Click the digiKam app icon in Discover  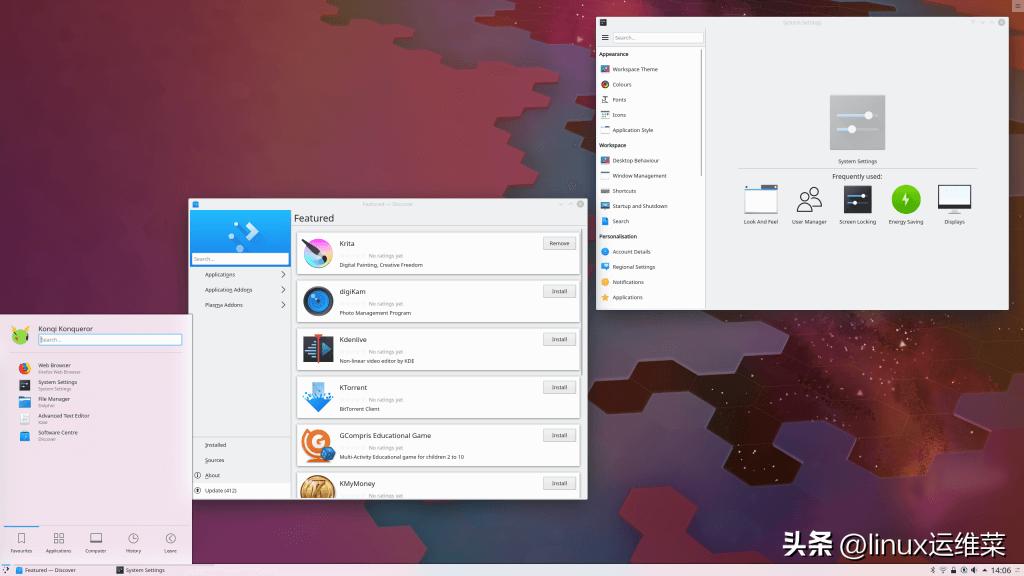coord(317,301)
